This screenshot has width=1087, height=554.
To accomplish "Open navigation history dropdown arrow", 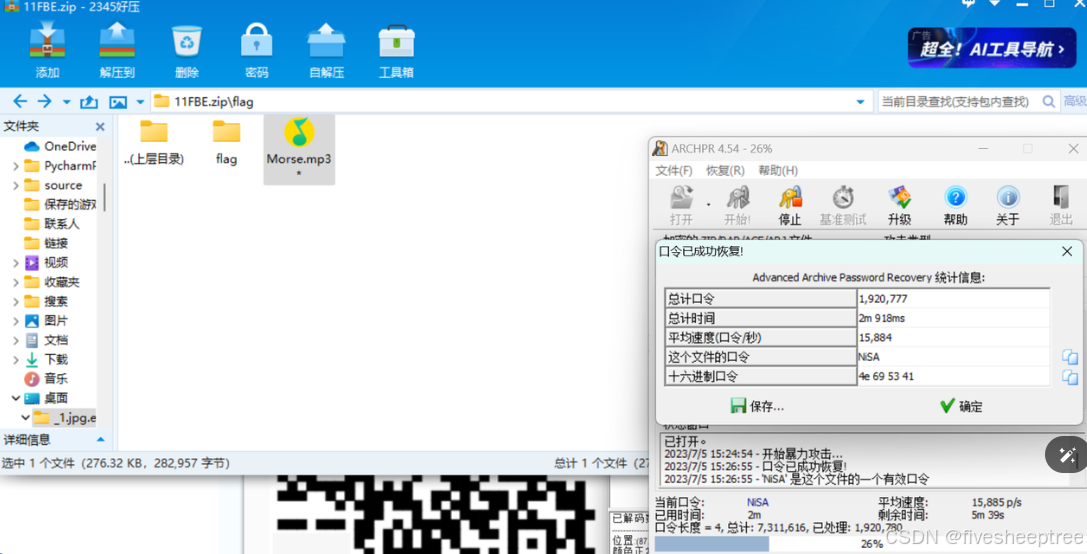I will (x=67, y=103).
